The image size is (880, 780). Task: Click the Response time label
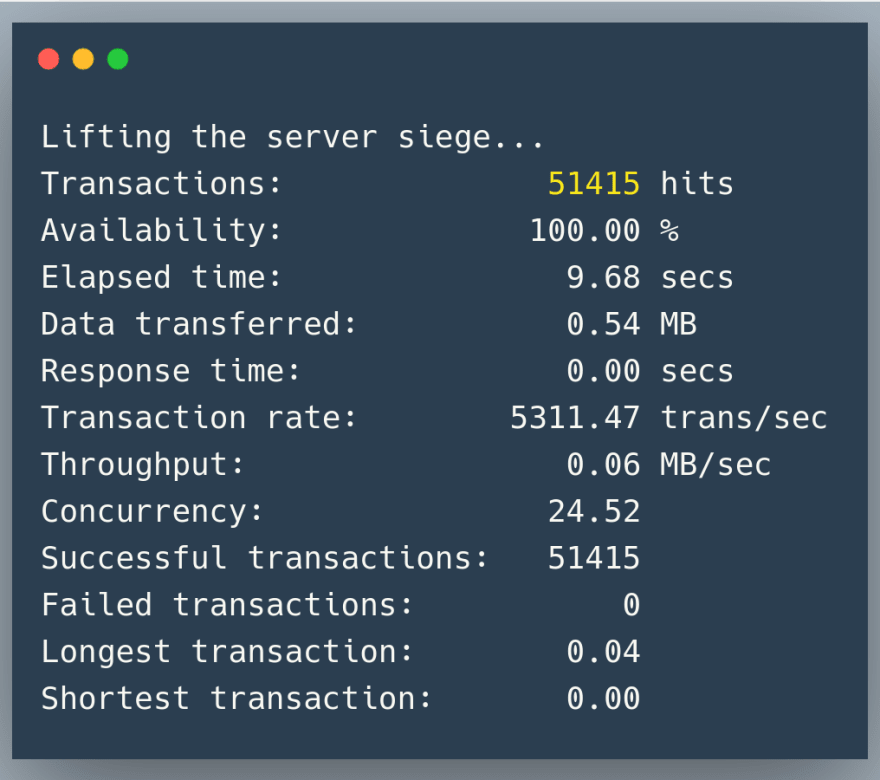click(x=171, y=371)
